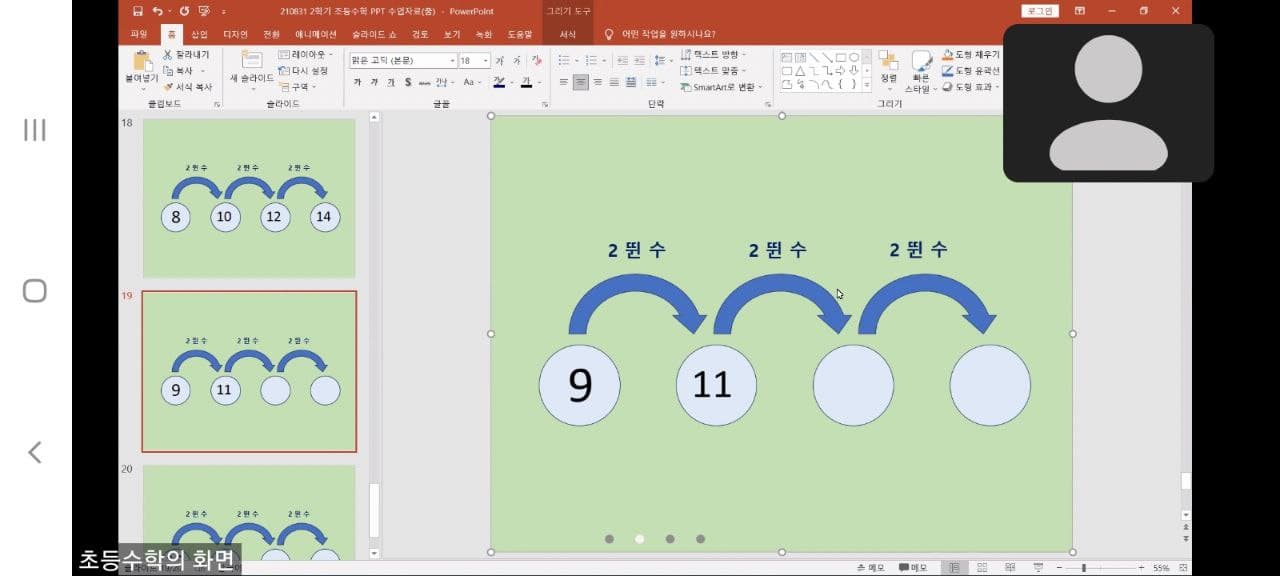Apply 도형 채우기 shape fill color
The image size is (1280, 576).
coord(970,55)
